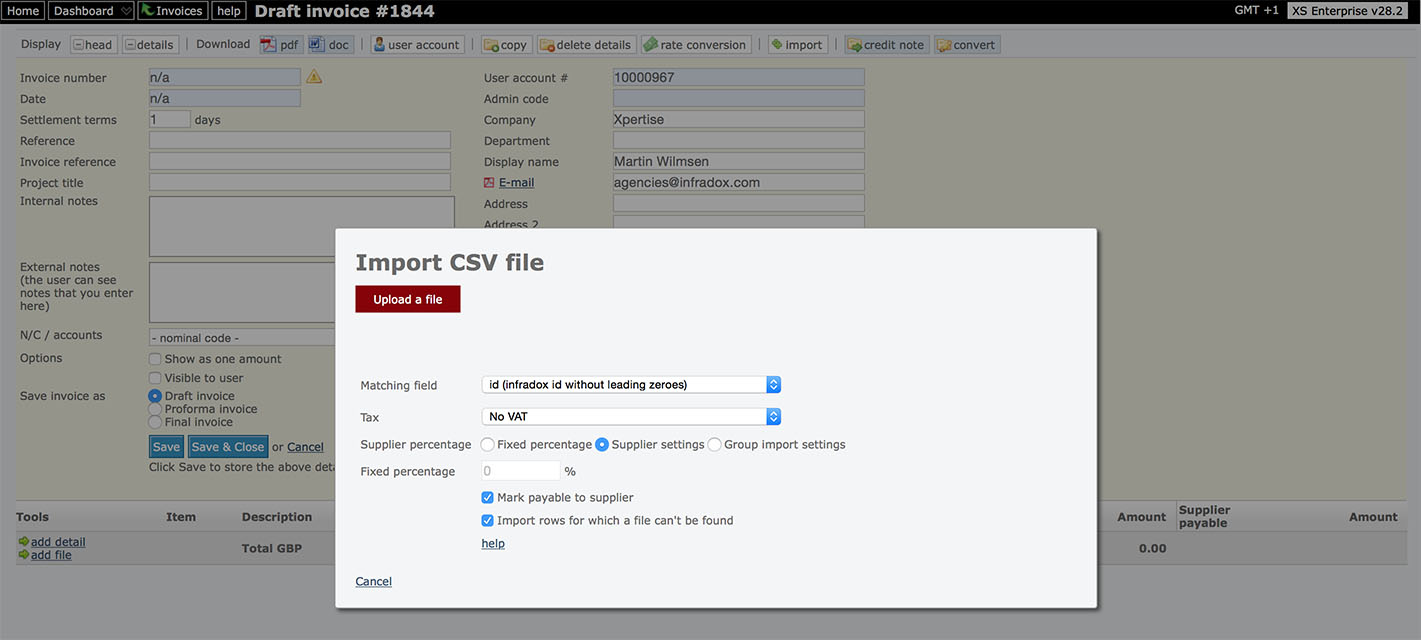Click the add file link

[x=51, y=555]
